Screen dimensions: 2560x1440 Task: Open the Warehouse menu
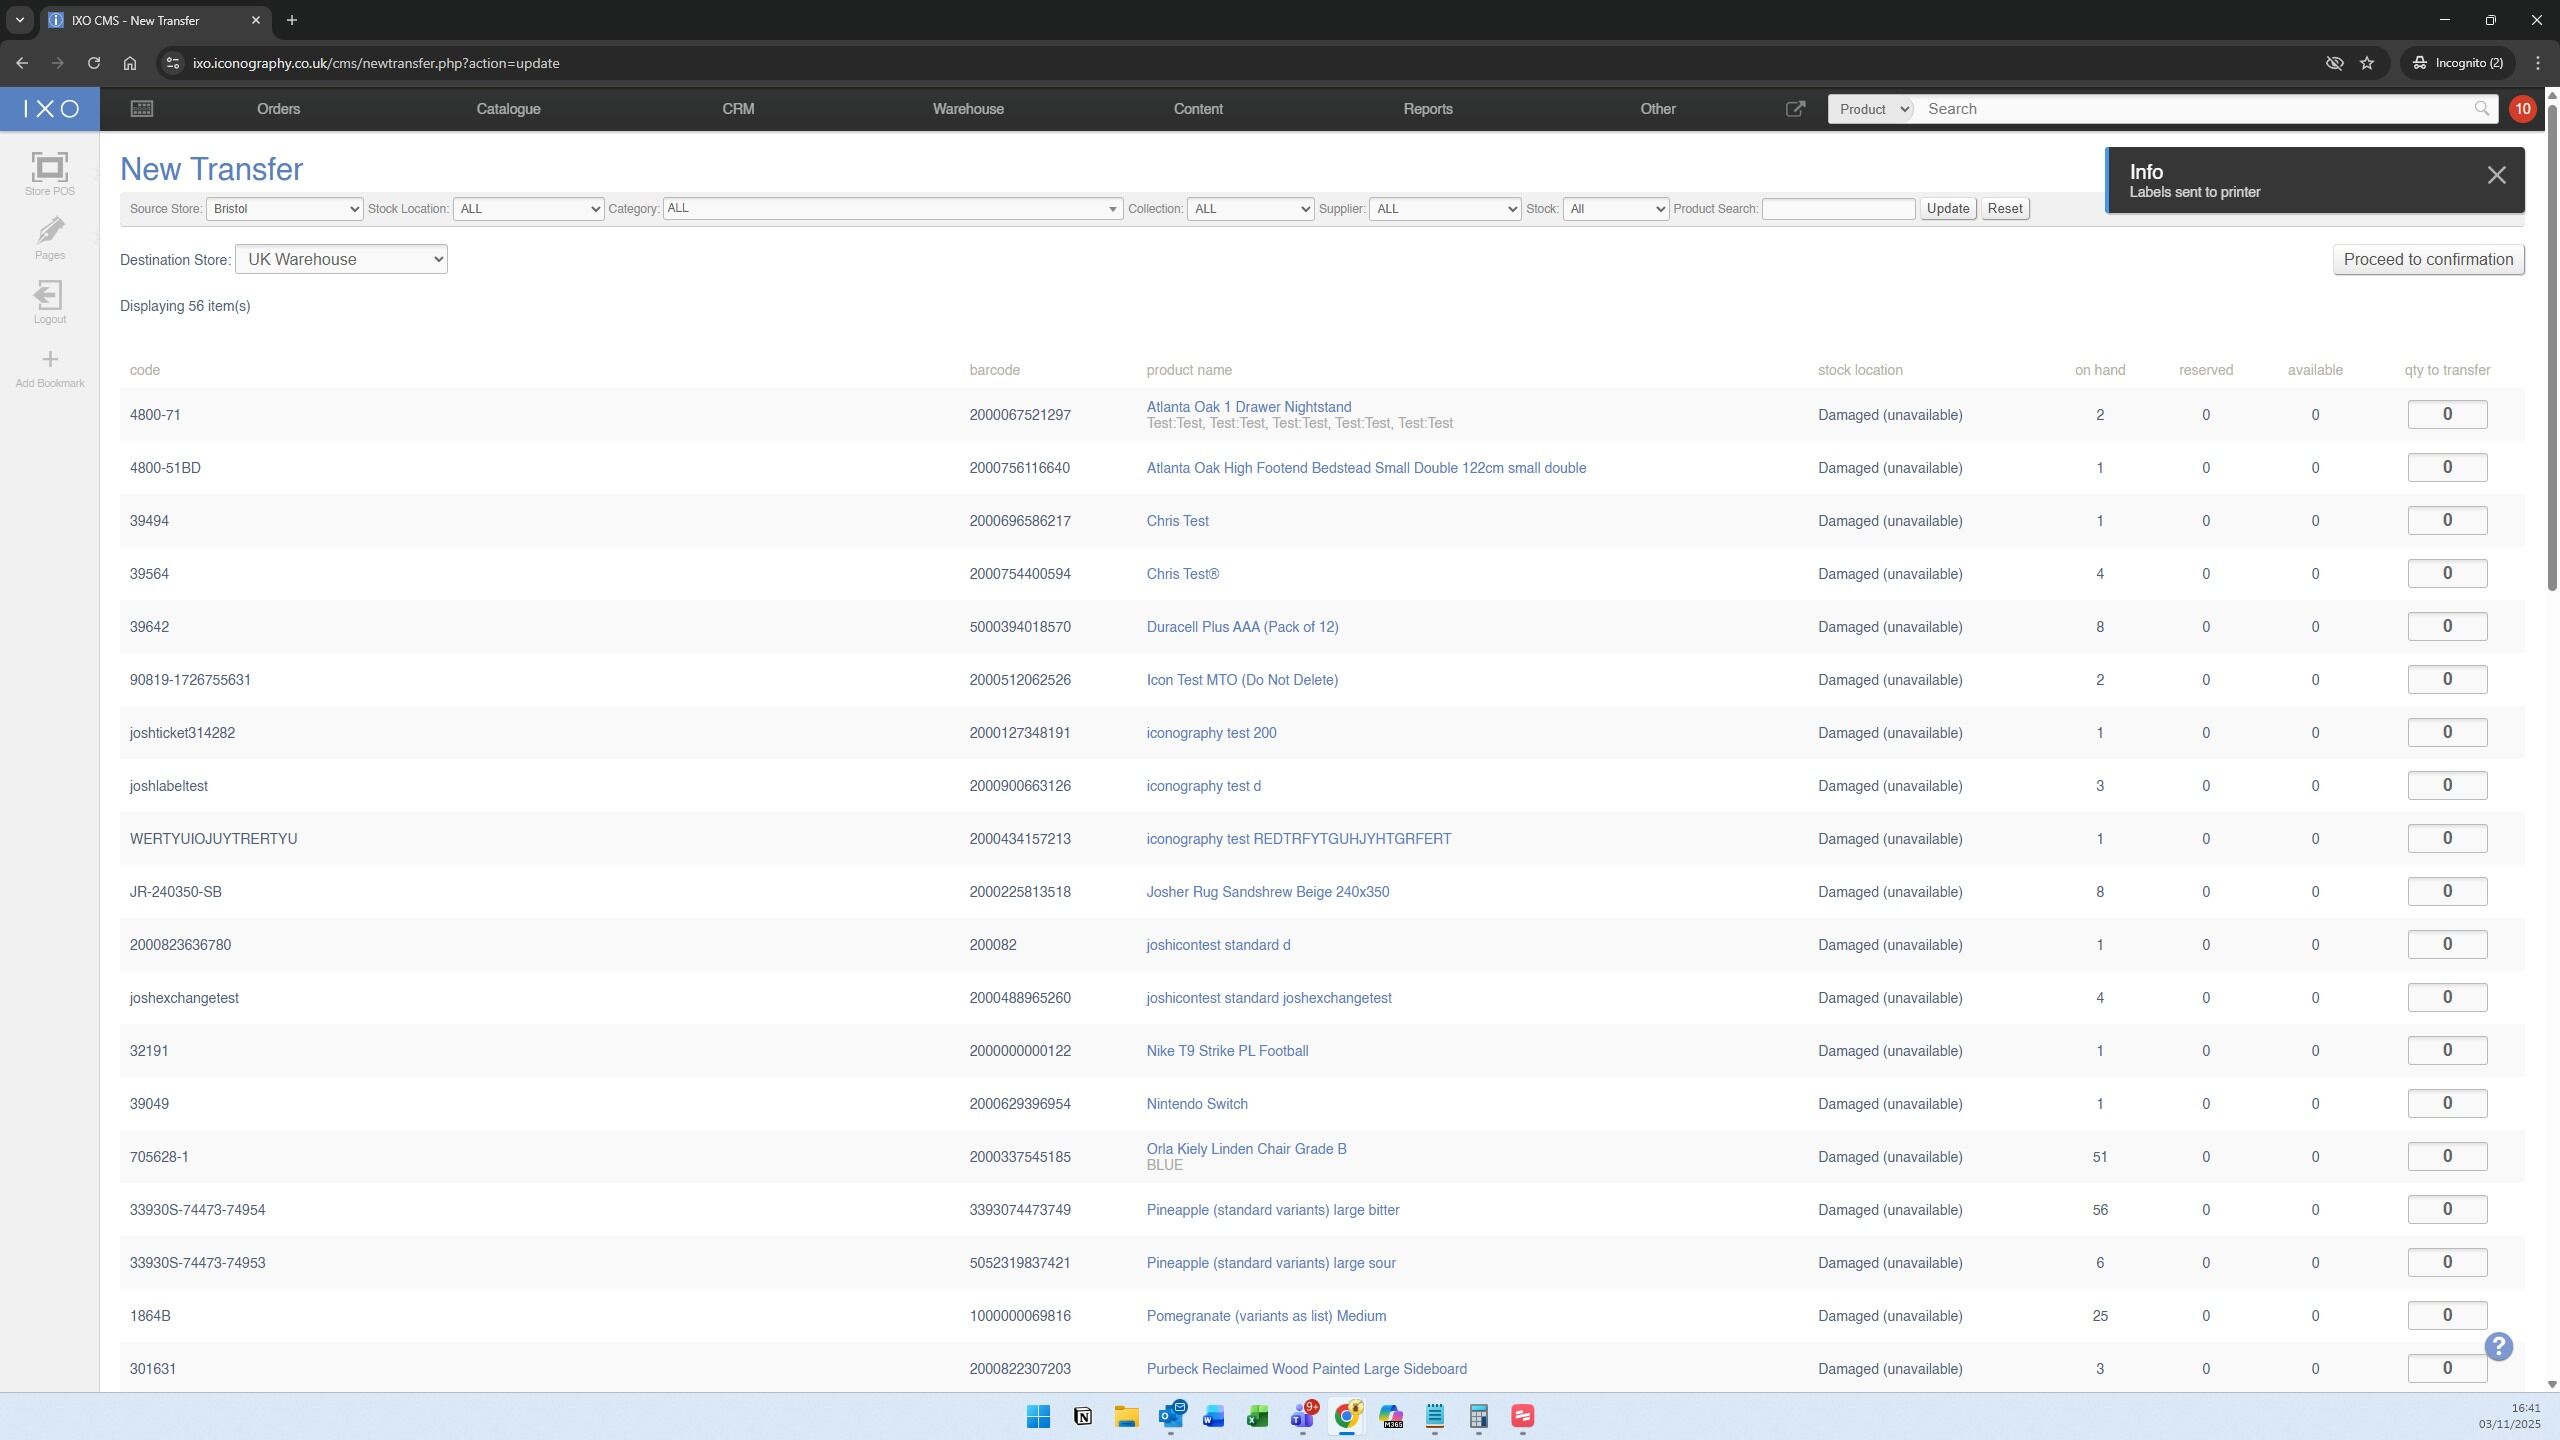967,109
